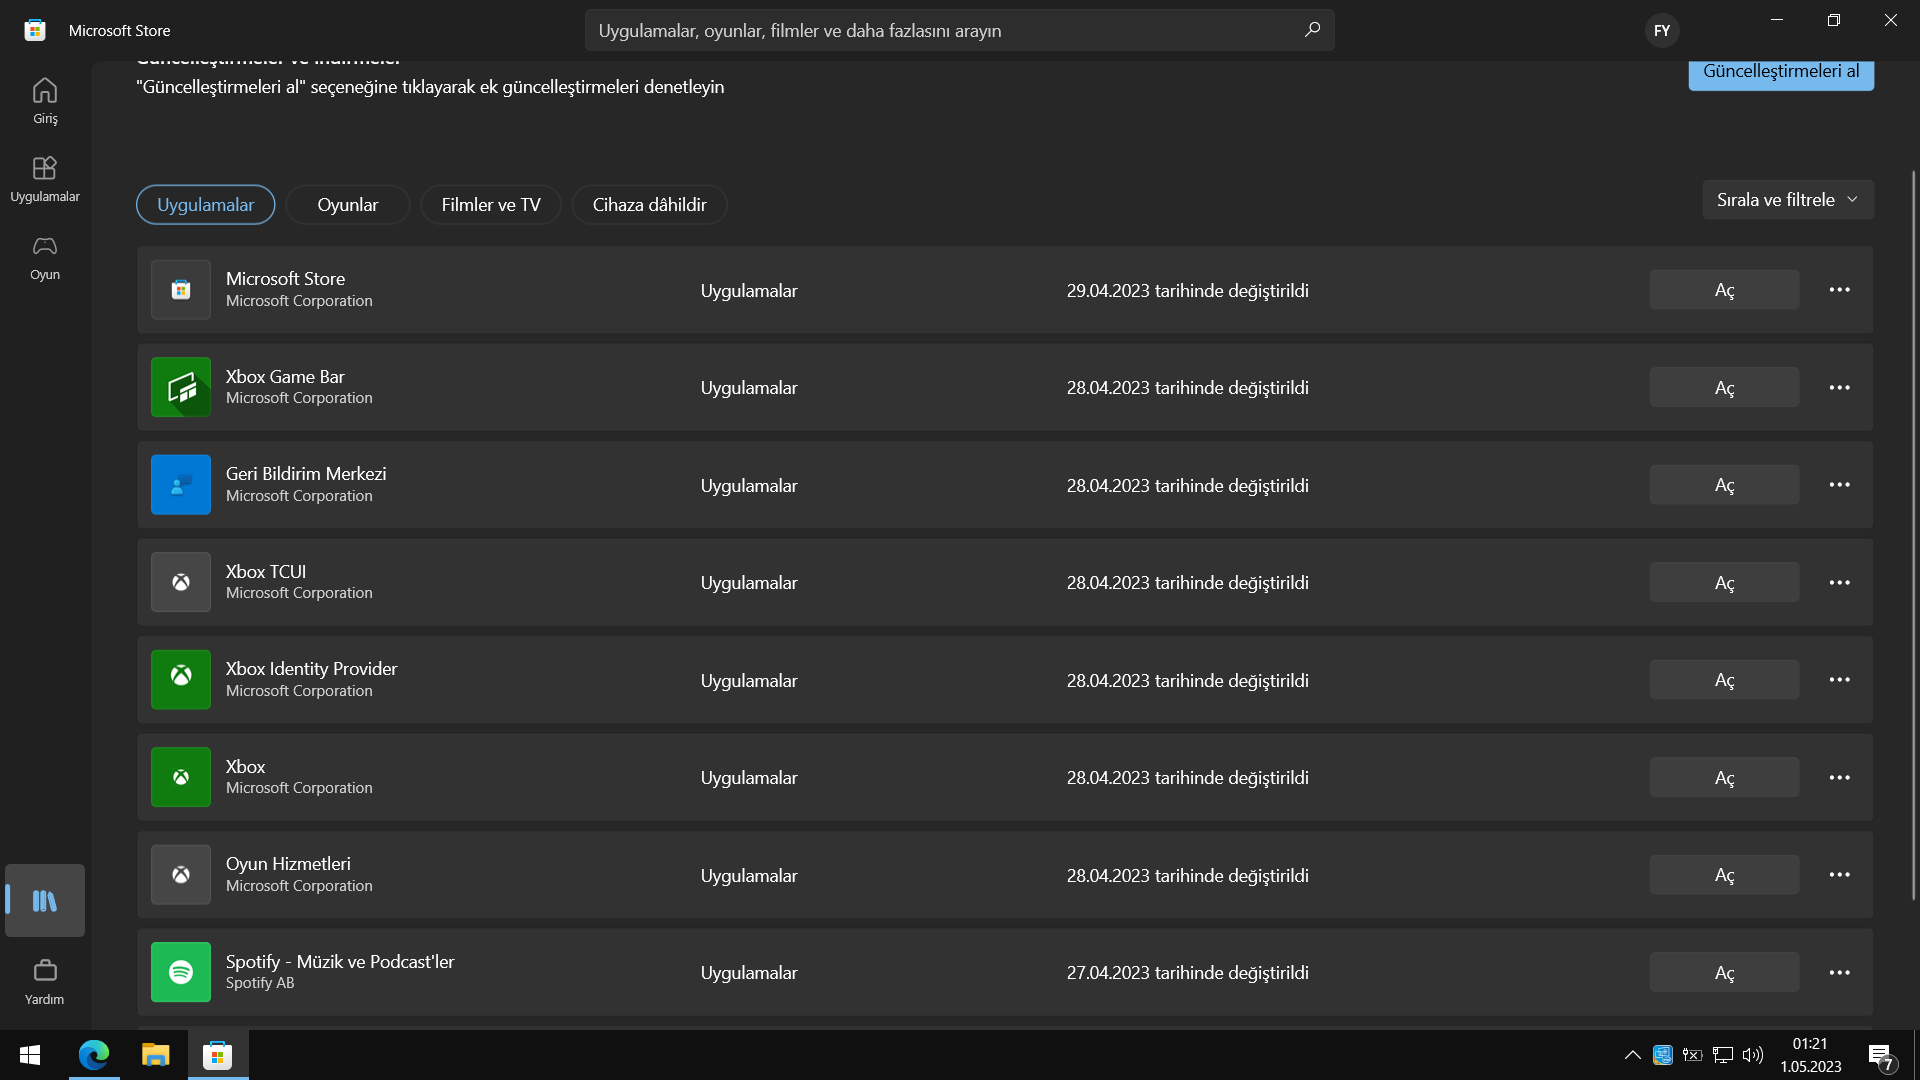Switch to the Filmler ve TV tab

point(490,204)
